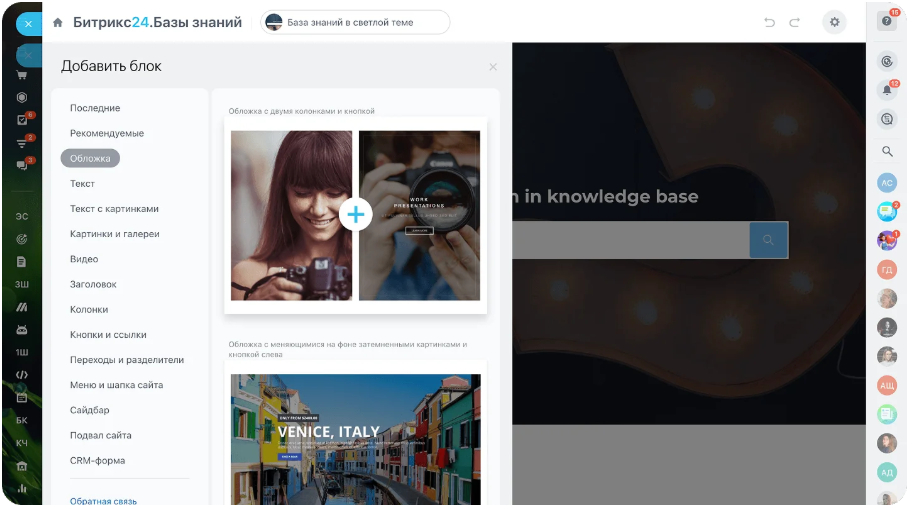Click the ГД user avatar on the right
The height and width of the screenshot is (509, 913).
point(887,270)
